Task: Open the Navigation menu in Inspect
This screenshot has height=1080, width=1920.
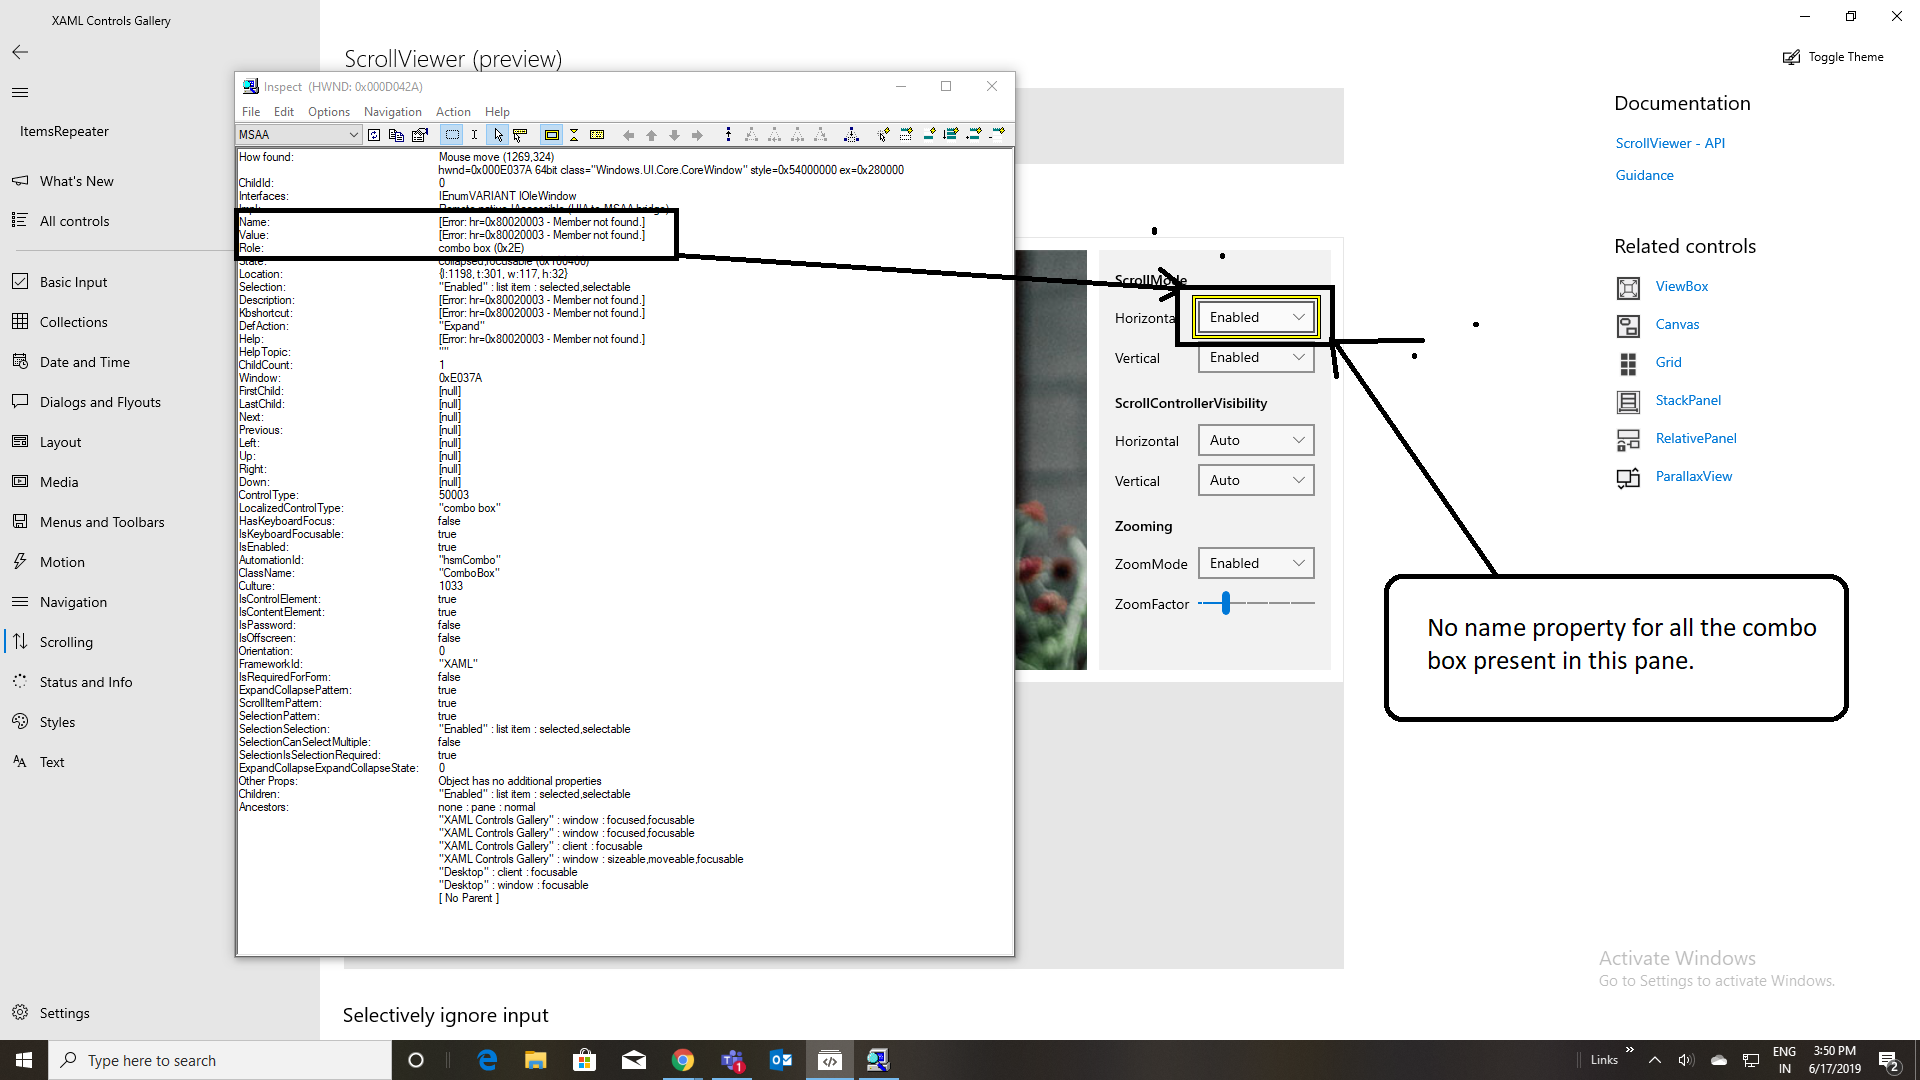Action: (x=392, y=111)
